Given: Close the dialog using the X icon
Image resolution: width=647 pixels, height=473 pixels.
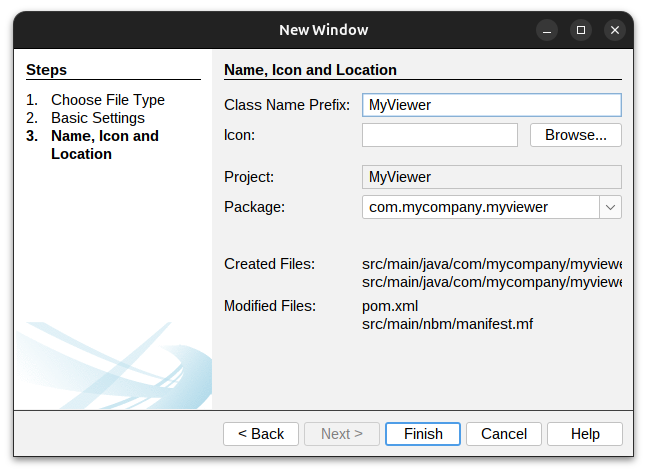Looking at the screenshot, I should (x=615, y=30).
